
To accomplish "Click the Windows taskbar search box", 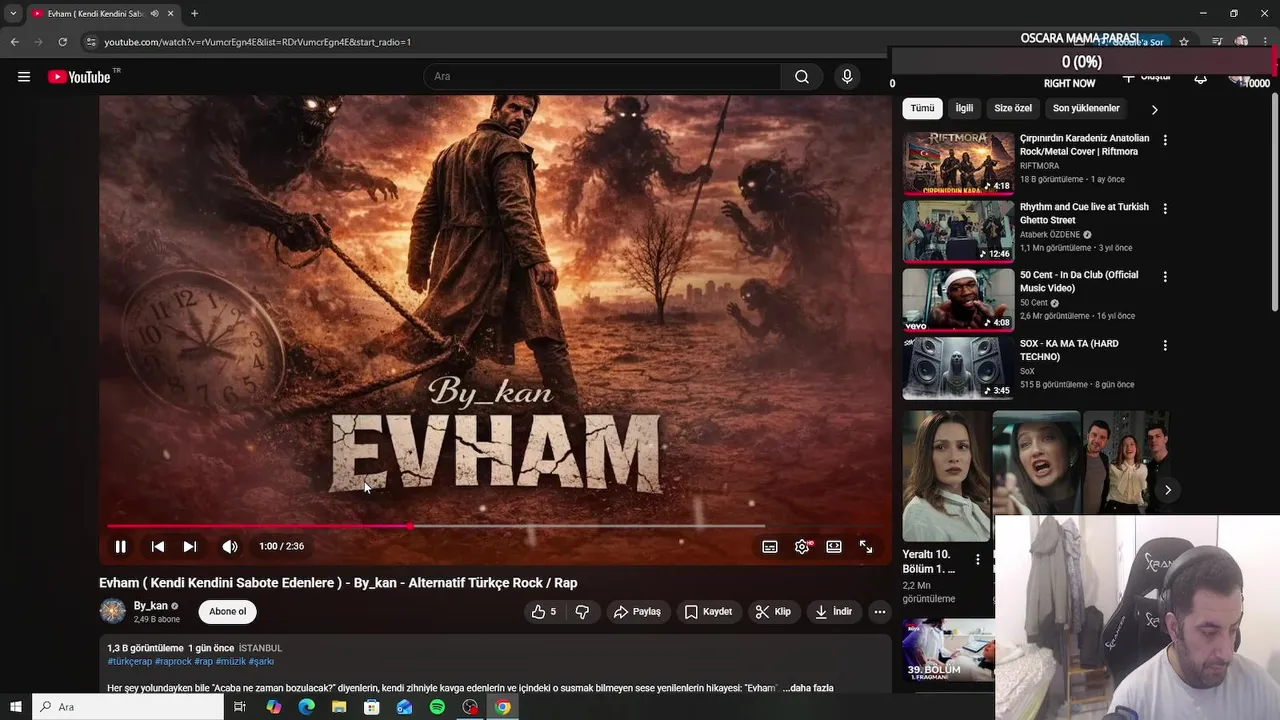I will [x=128, y=707].
